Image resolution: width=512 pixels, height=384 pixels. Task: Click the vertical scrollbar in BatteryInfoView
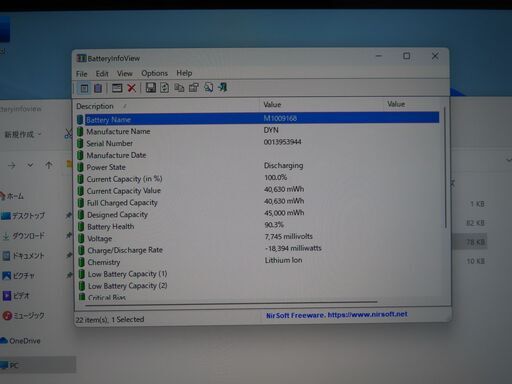click(445, 167)
